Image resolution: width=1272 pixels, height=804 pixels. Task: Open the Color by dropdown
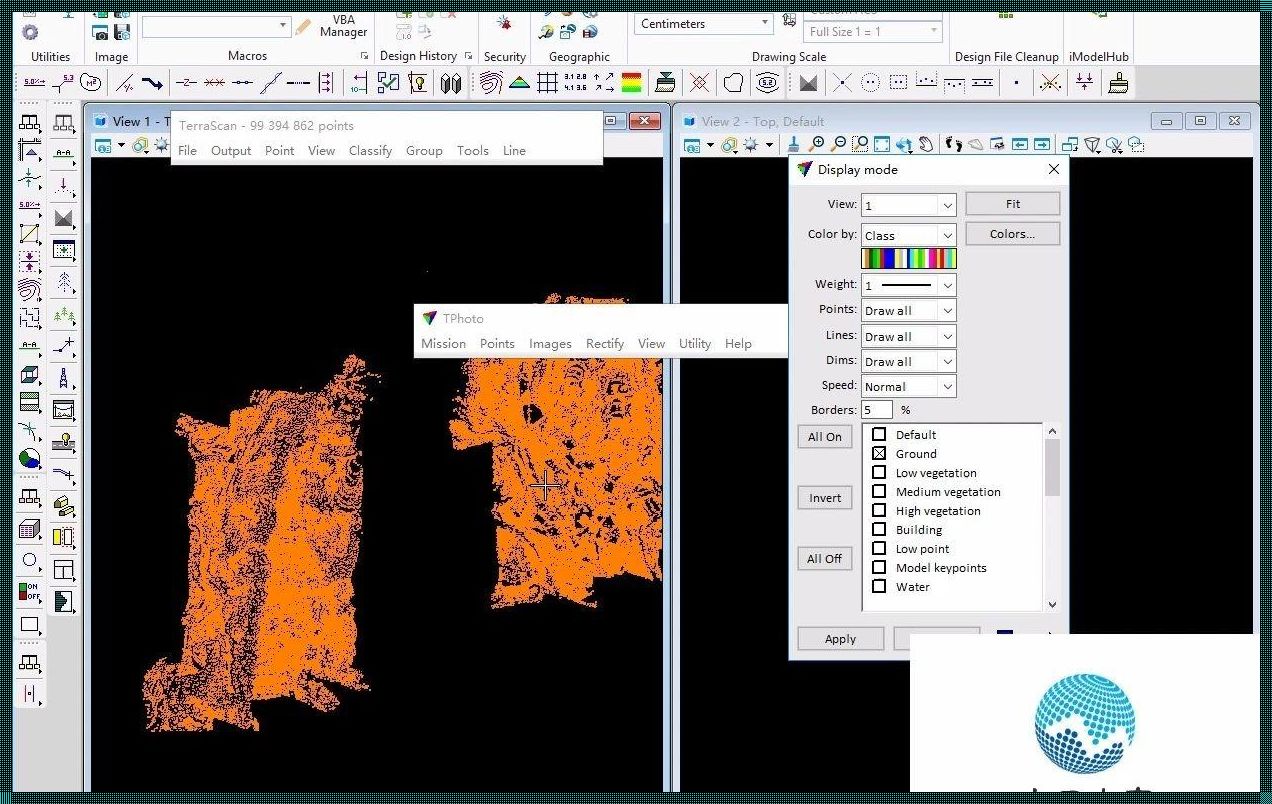[x=908, y=235]
